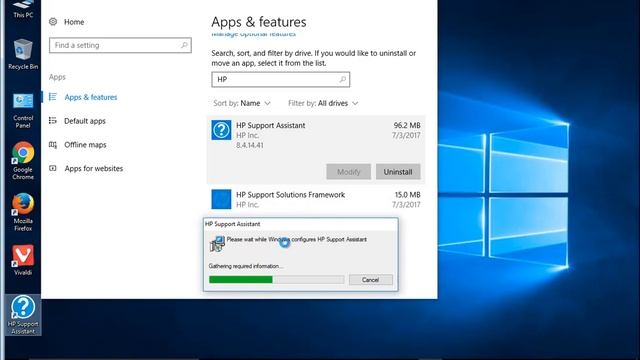Launch Google Chrome from desktop
Image resolution: width=640 pixels, height=360 pixels.
tap(23, 161)
